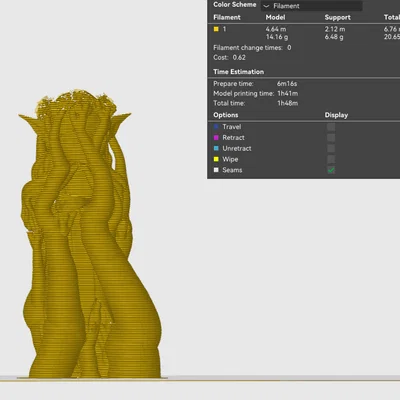Toggle the Unretract display checkbox
This screenshot has width=400, height=400.
331,149
